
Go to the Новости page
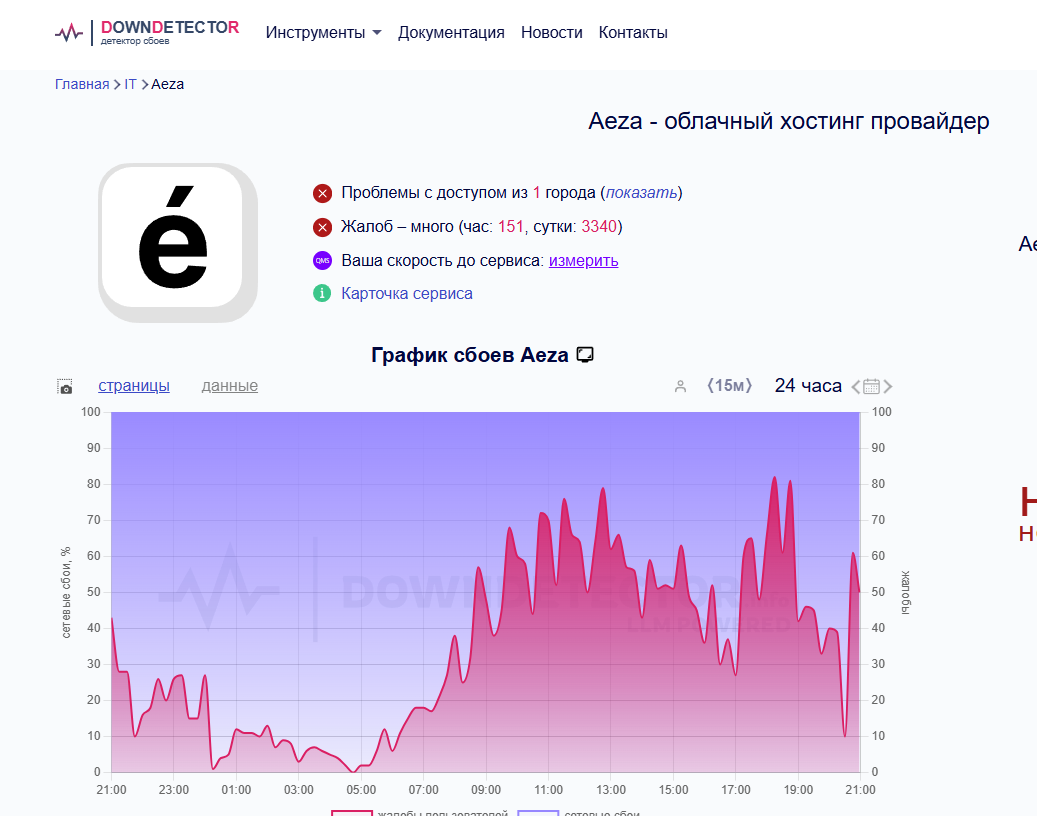click(x=552, y=32)
